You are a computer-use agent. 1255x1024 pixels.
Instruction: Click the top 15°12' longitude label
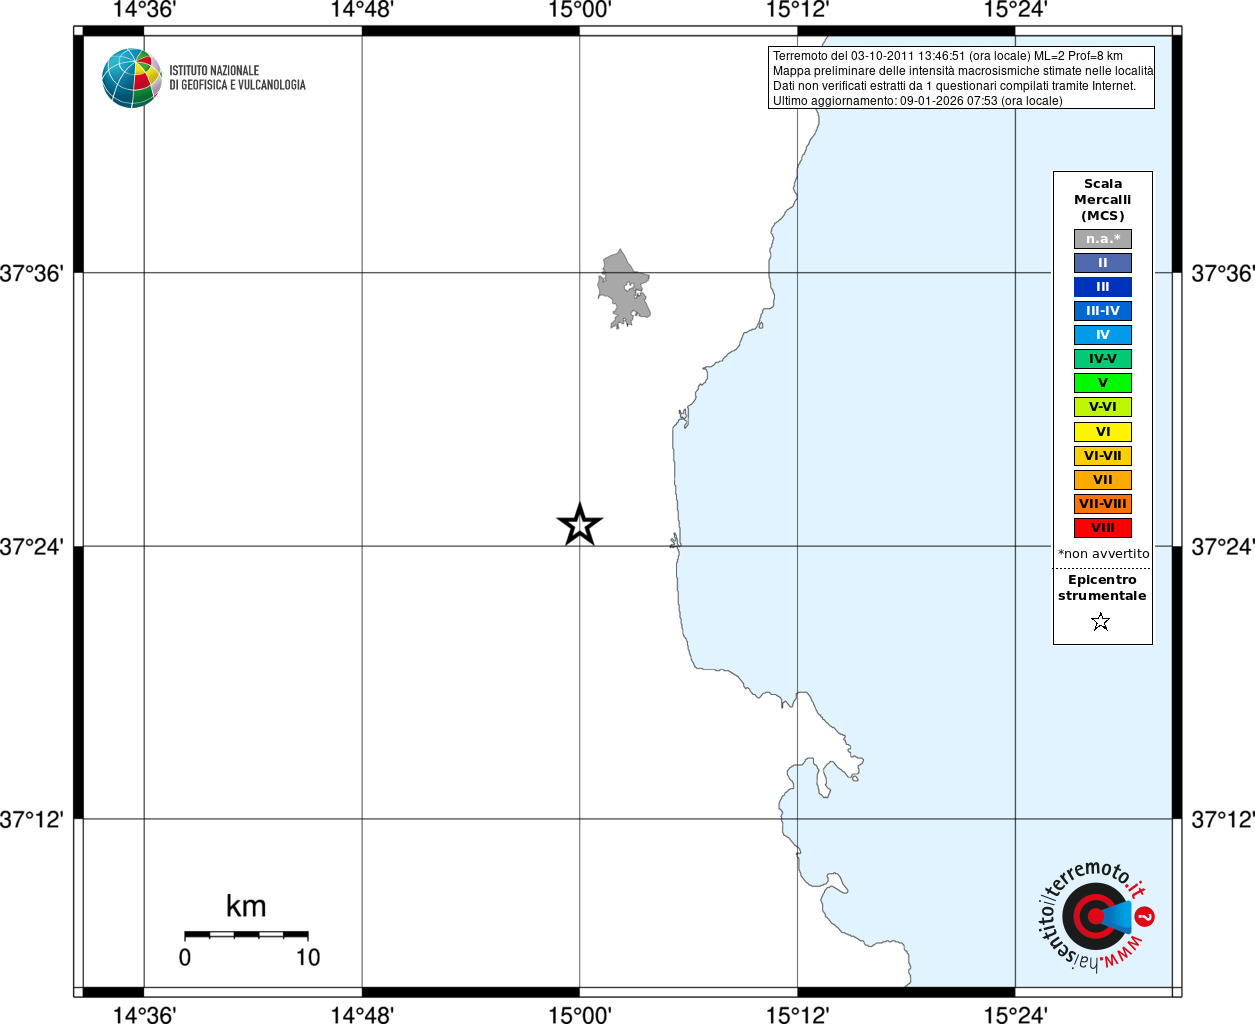pos(798,10)
